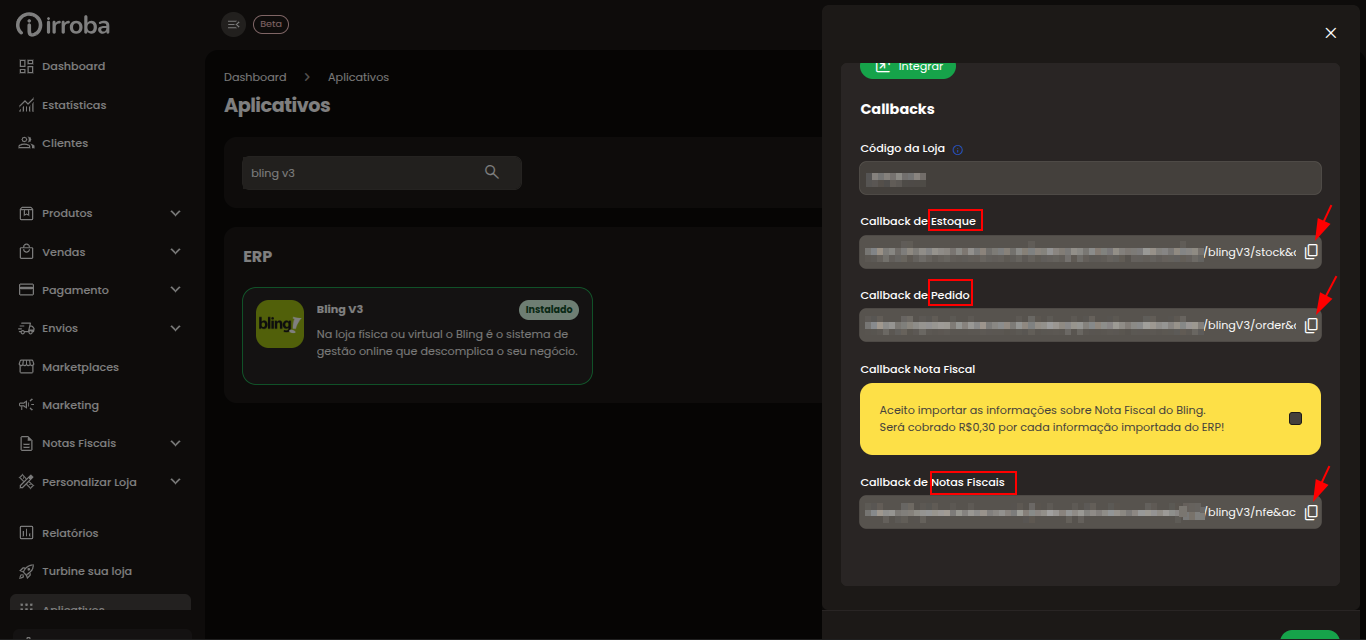The width and height of the screenshot is (1366, 640).
Task: Expand the Vendas menu chevron
Action: 175,252
